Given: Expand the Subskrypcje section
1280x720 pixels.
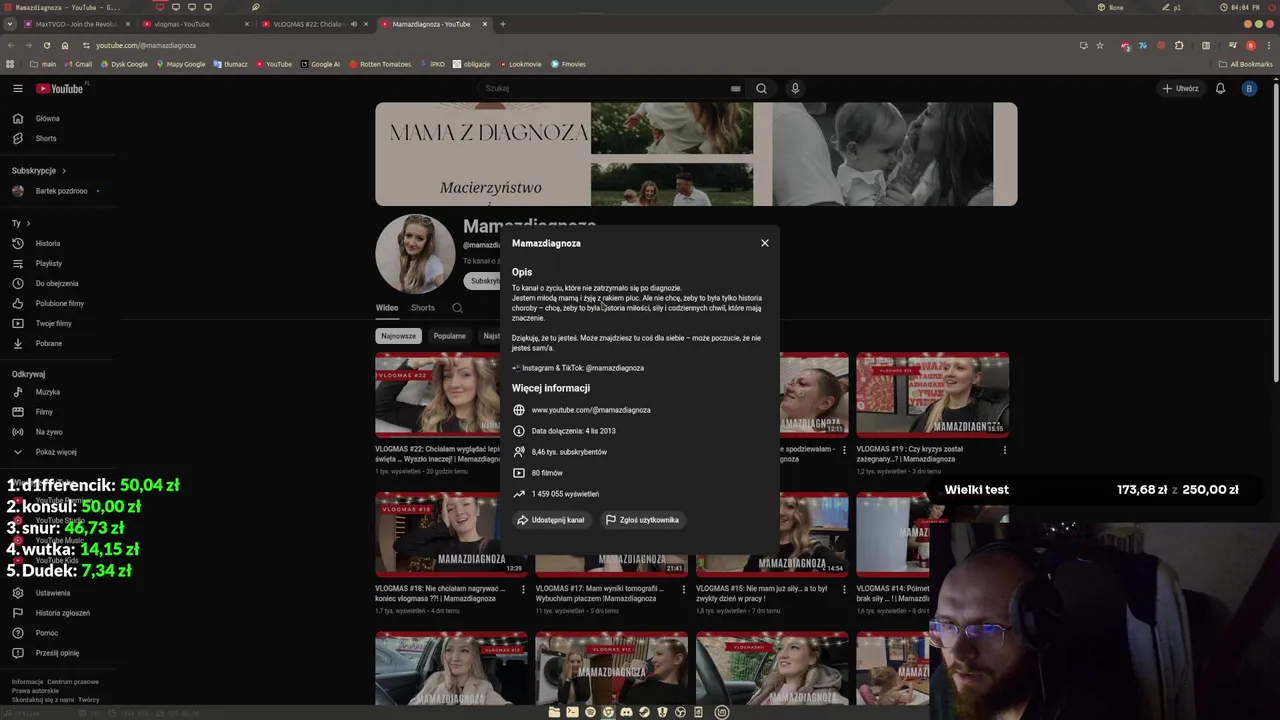Looking at the screenshot, I should pos(39,170).
